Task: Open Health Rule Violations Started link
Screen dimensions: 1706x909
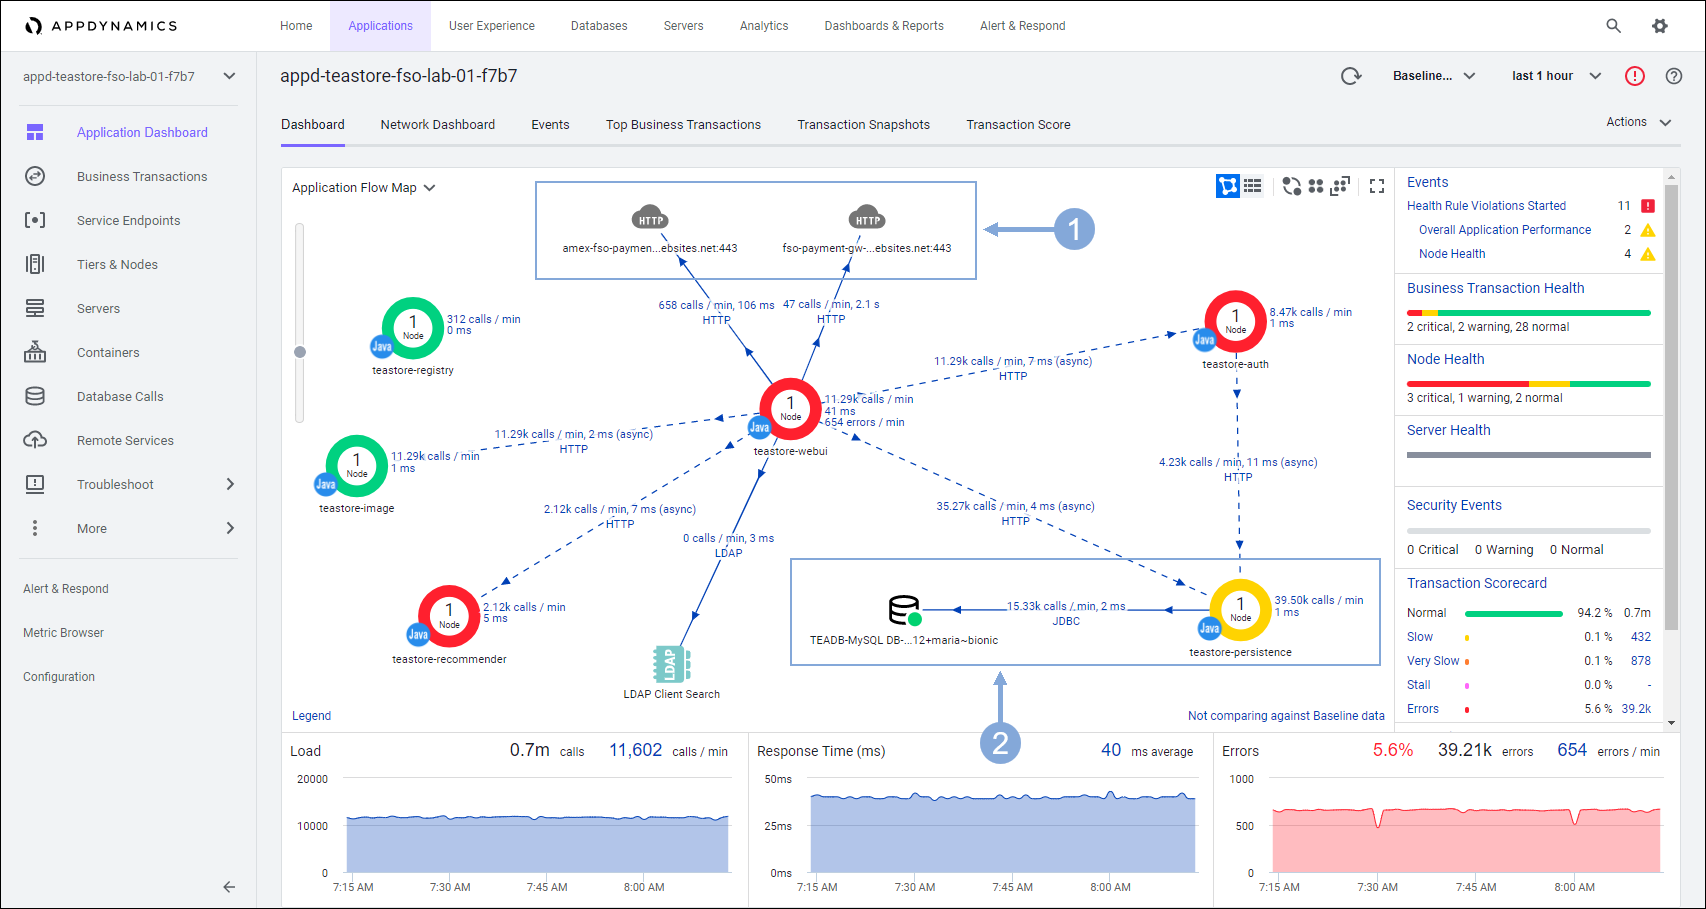Action: pyautogui.click(x=1486, y=206)
